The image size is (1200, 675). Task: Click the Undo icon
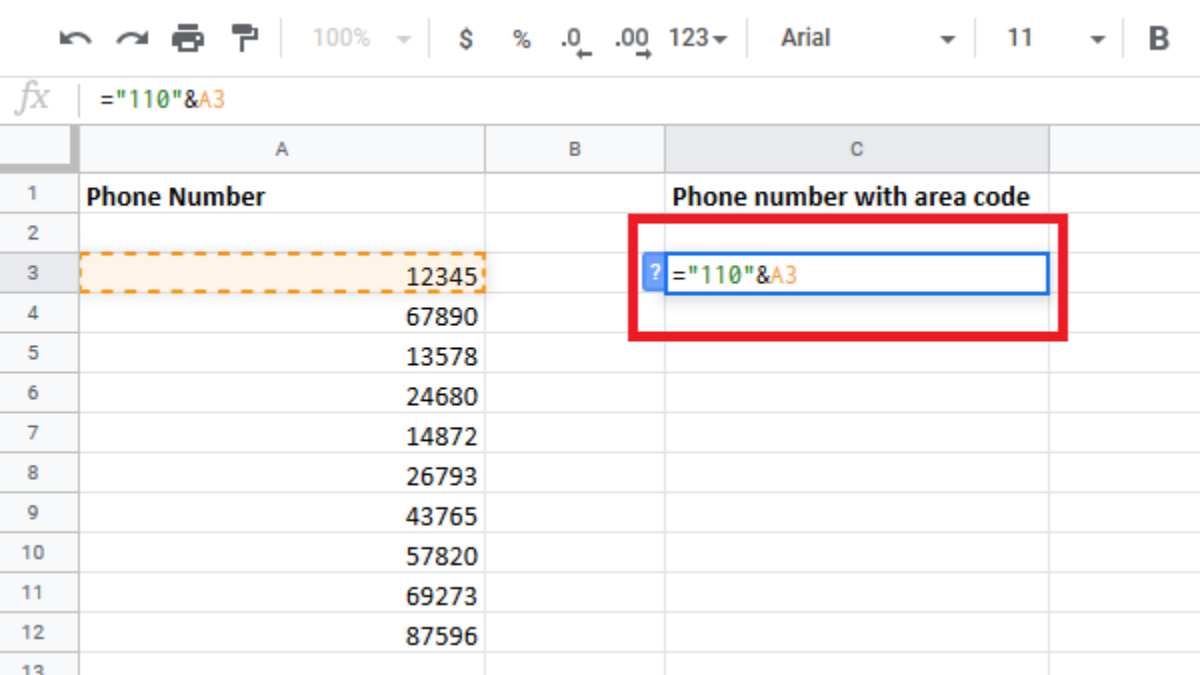coord(75,39)
